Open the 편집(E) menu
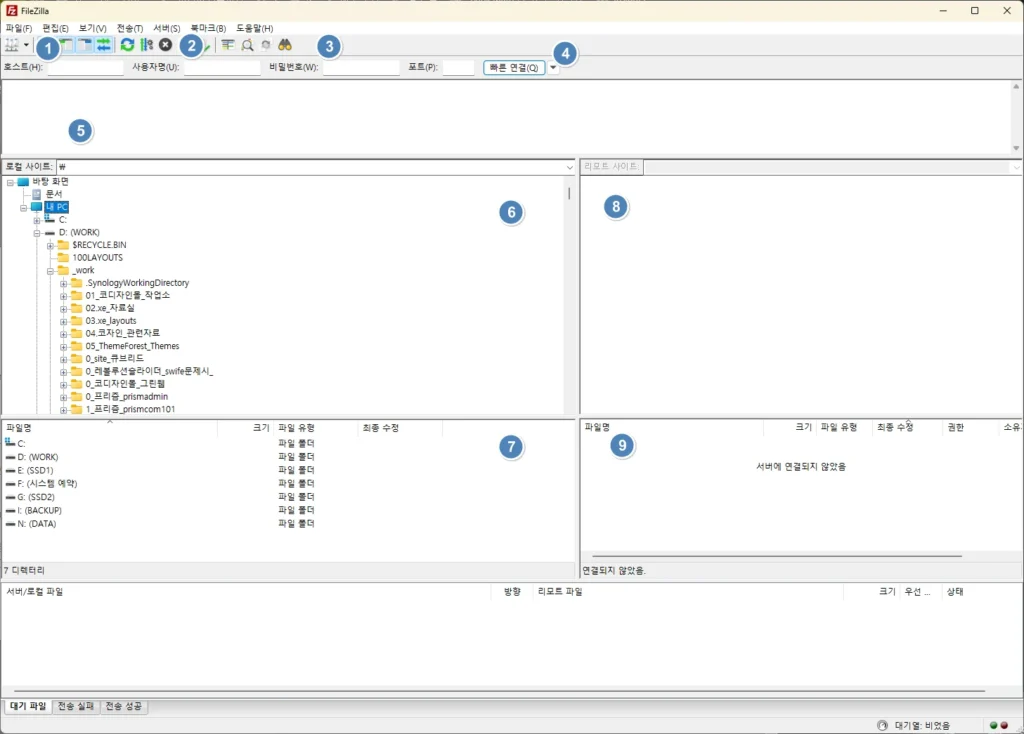 point(56,28)
